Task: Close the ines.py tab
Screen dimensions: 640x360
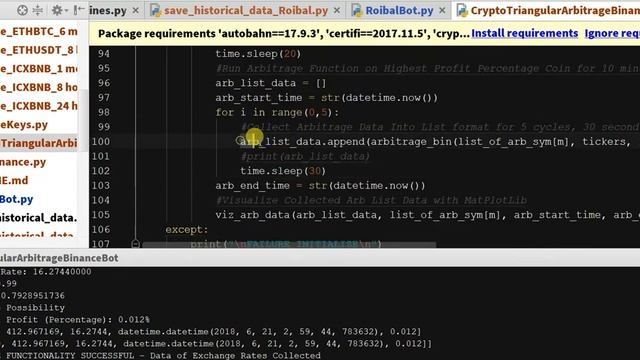Action: tap(136, 11)
